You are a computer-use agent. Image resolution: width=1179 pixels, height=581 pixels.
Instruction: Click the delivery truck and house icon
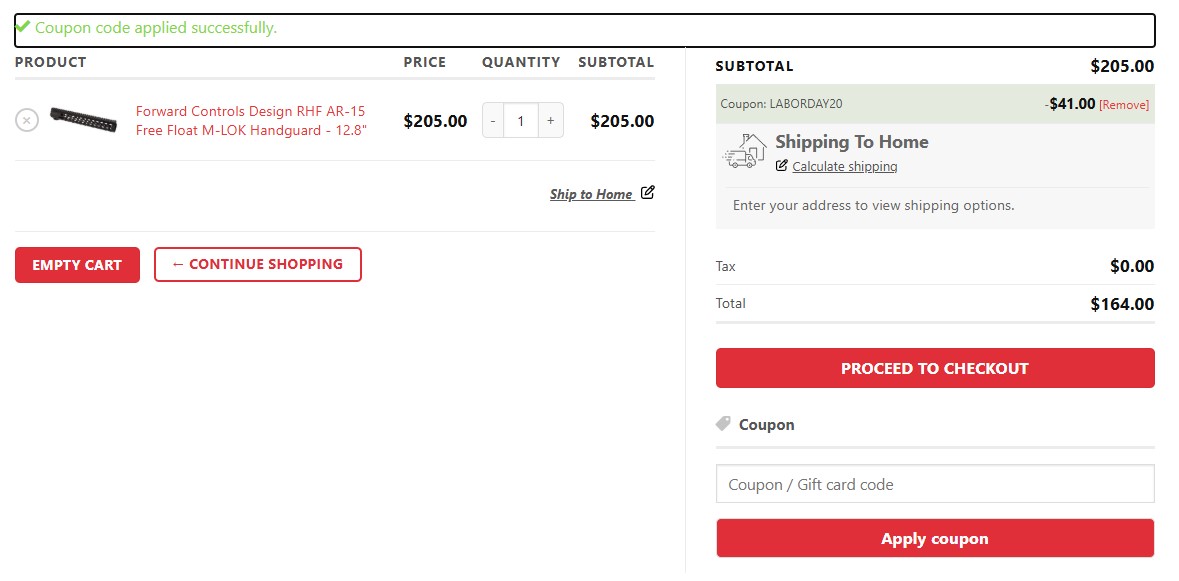(x=744, y=151)
